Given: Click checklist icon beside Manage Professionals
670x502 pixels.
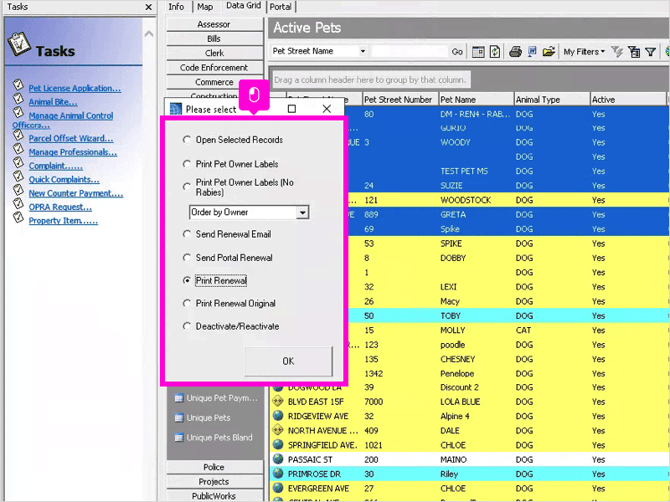Looking at the screenshot, I should (x=18, y=149).
